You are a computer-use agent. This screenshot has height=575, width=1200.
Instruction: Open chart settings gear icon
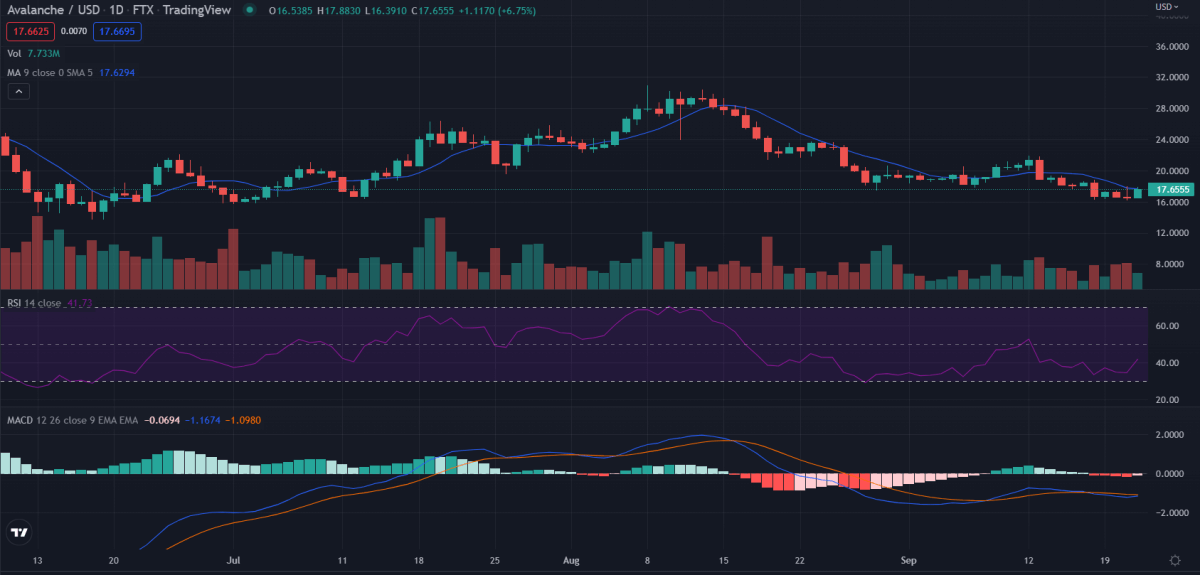[1176, 562]
